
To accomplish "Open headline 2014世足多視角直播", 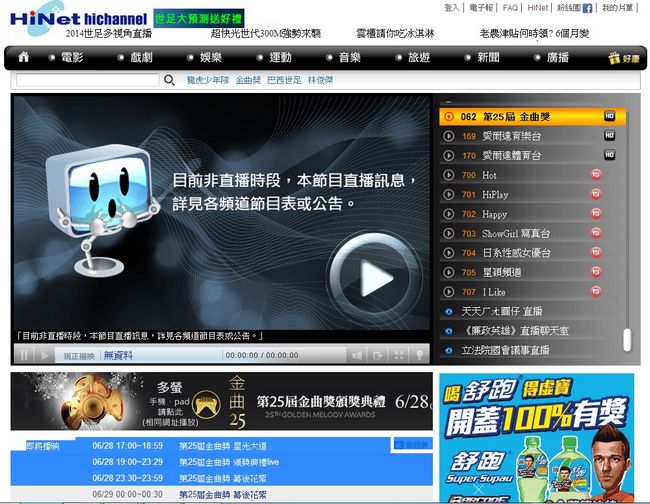I will (109, 34).
